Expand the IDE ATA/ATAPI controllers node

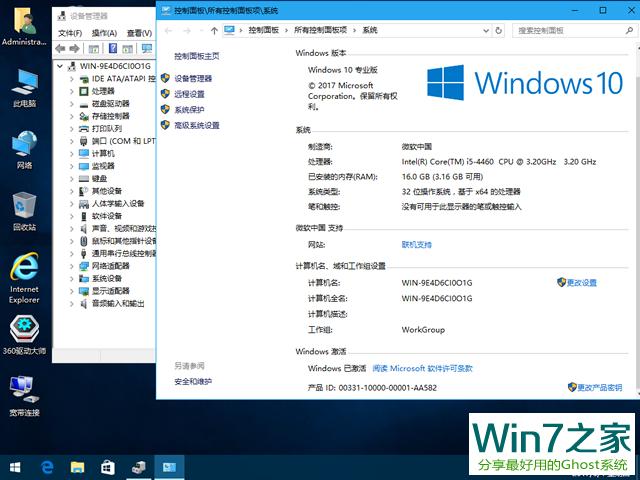[x=71, y=79]
